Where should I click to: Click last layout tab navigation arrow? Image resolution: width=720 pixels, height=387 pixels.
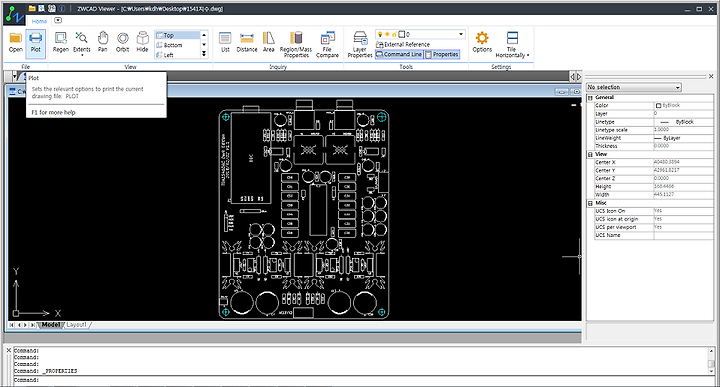click(x=32, y=325)
